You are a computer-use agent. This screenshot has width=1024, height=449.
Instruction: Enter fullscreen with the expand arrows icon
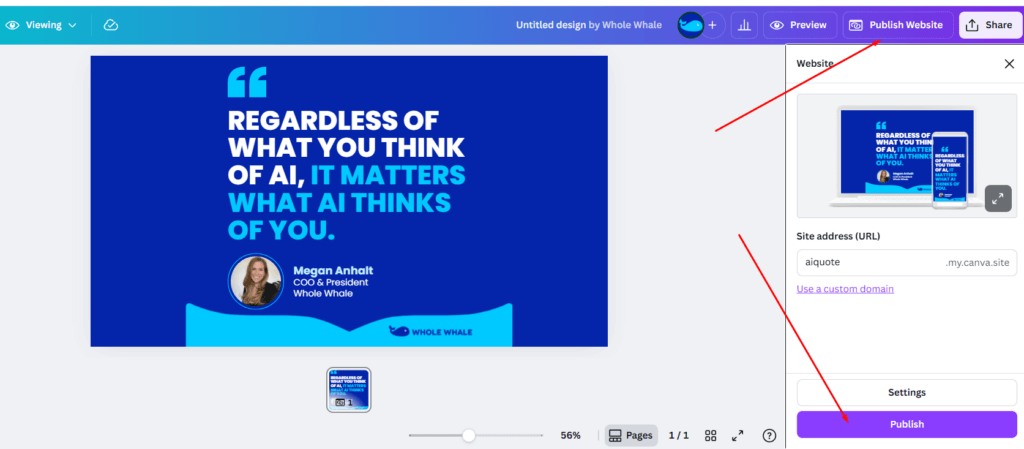[x=738, y=435]
